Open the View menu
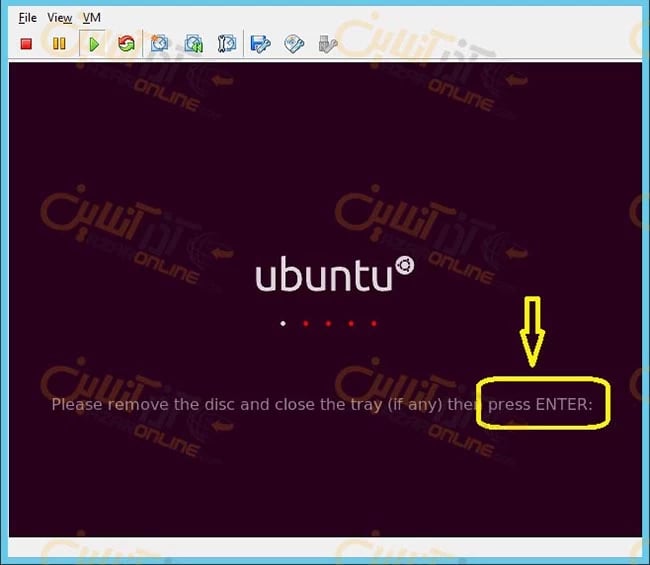 (x=60, y=18)
